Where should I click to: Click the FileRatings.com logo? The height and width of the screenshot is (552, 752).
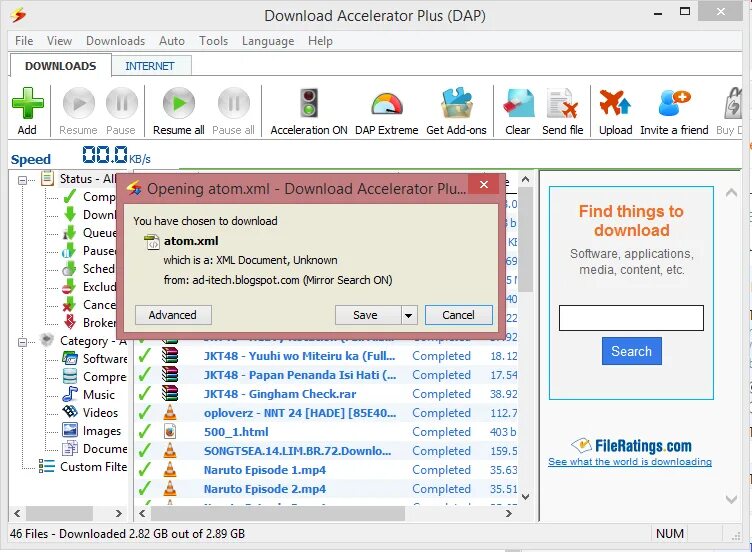click(631, 446)
